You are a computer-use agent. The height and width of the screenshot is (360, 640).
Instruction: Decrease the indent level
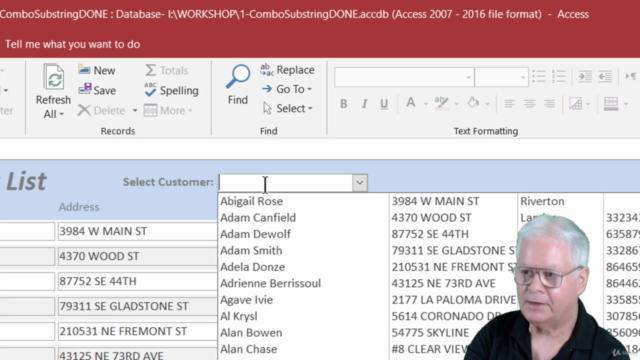605,76
